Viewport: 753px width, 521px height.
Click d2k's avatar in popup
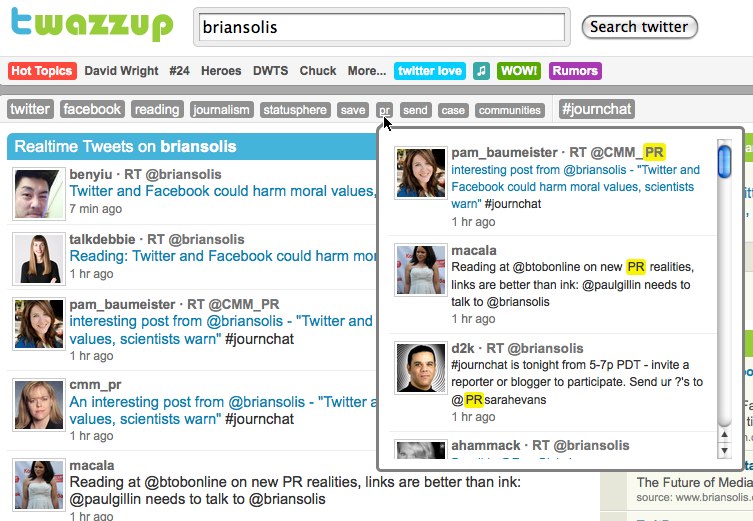tap(421, 368)
